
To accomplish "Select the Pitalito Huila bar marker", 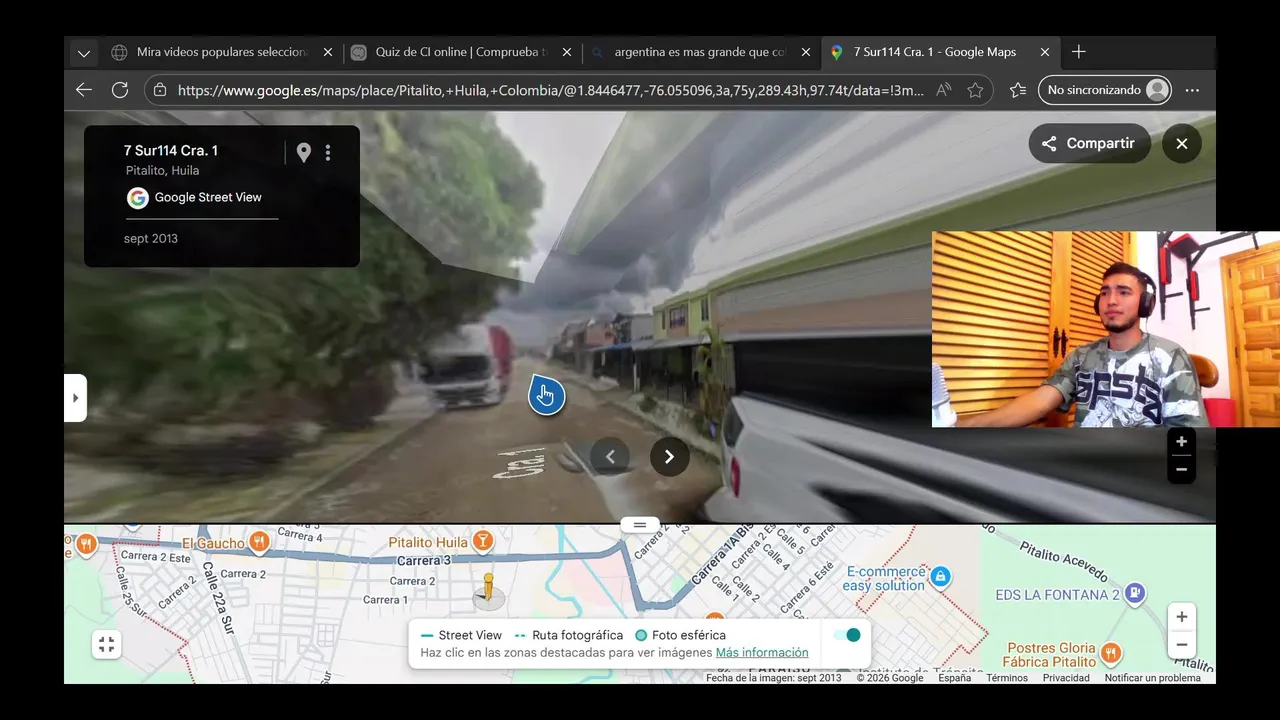I will (x=483, y=542).
